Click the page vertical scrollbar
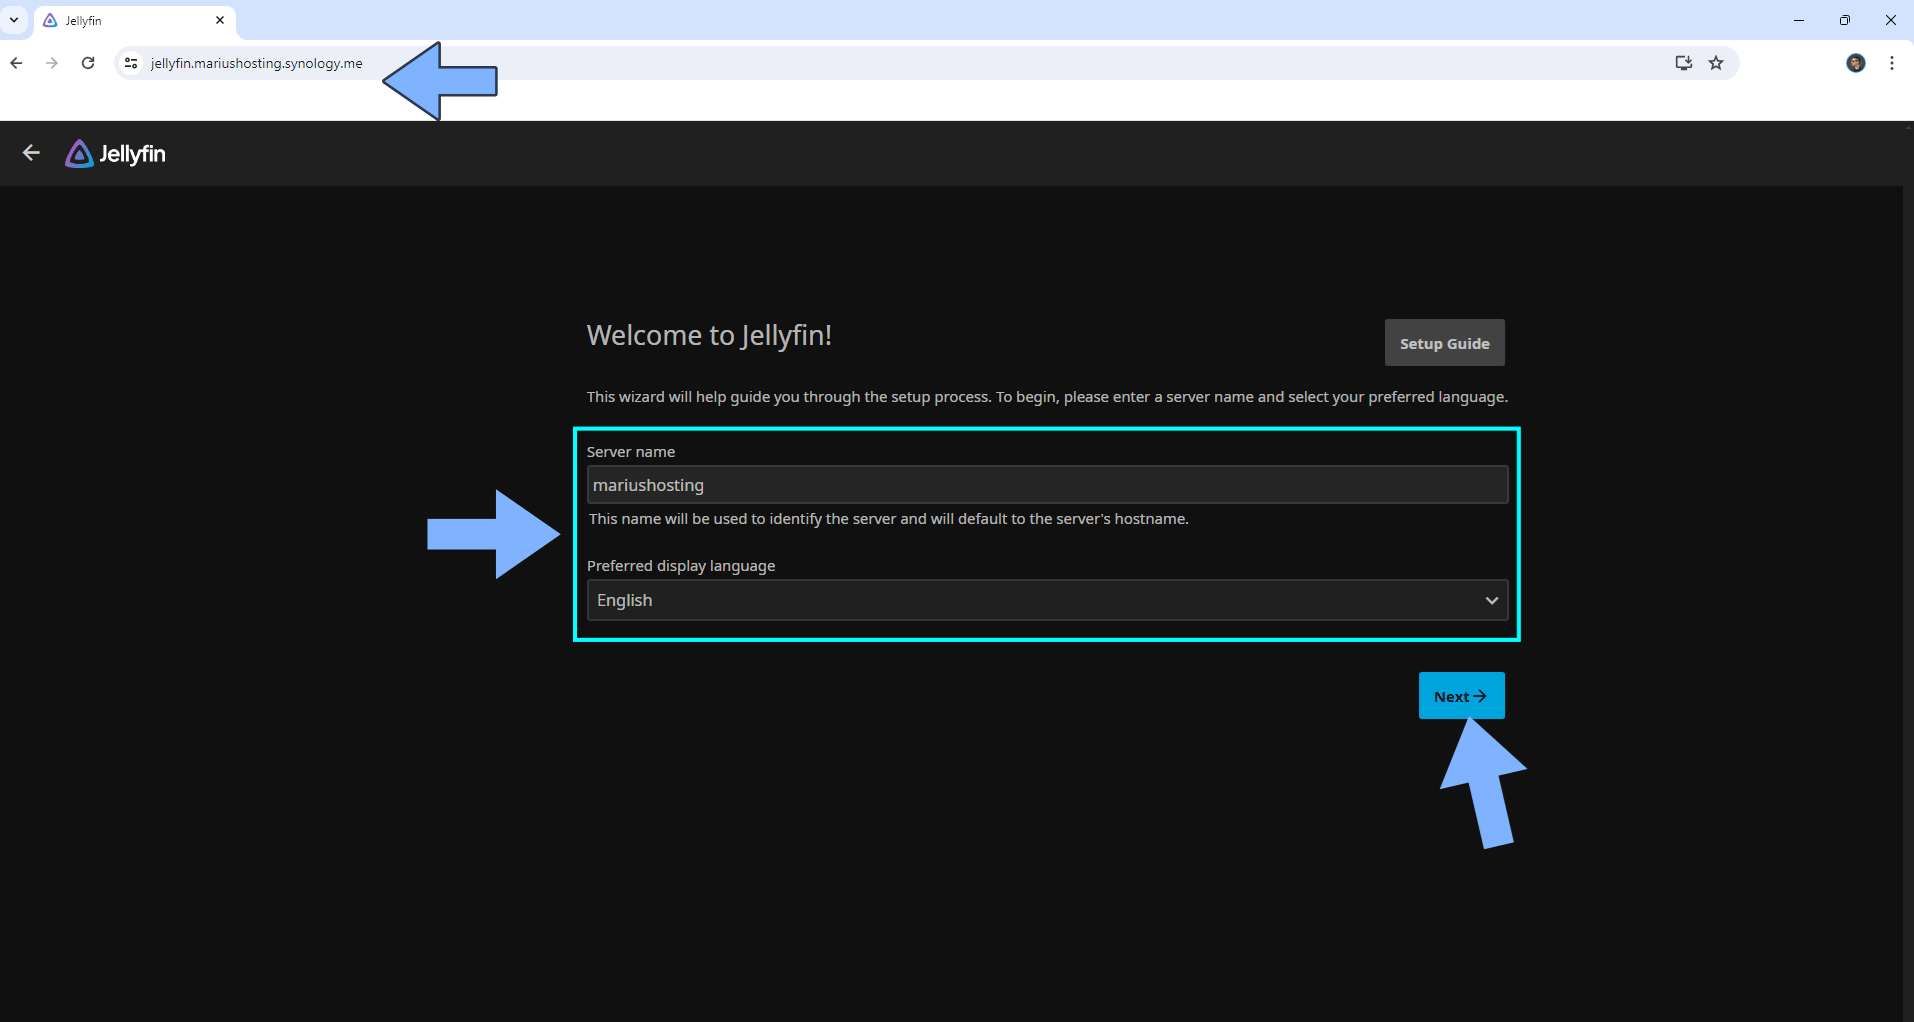 [1908, 571]
